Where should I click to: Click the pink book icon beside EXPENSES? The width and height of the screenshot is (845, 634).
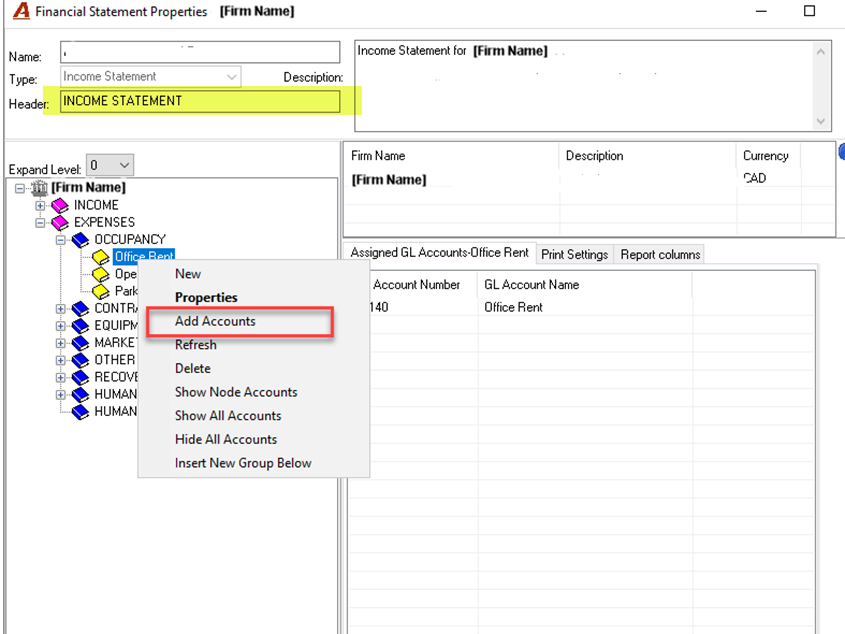60,222
